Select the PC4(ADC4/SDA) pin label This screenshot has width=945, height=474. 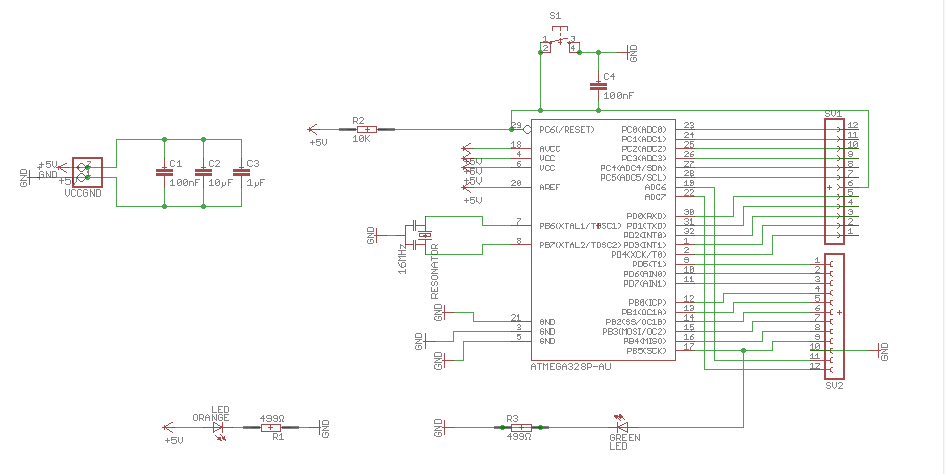coord(633,168)
